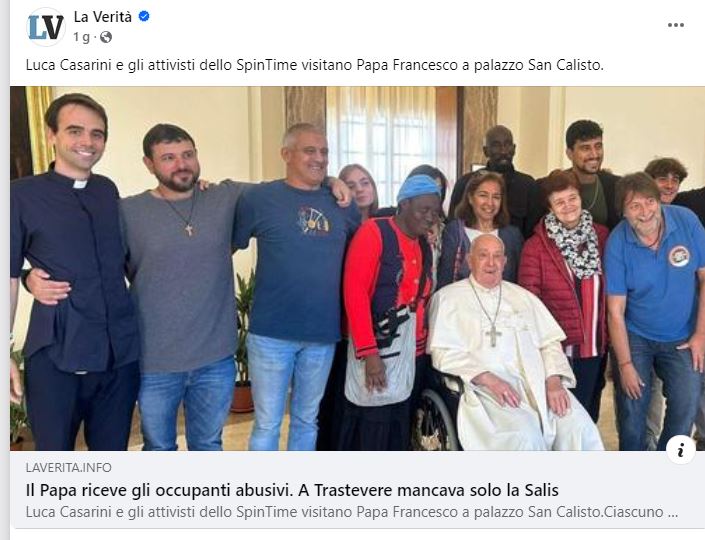
Task: Click the round badge on blue polo shirt
Action: tap(679, 256)
